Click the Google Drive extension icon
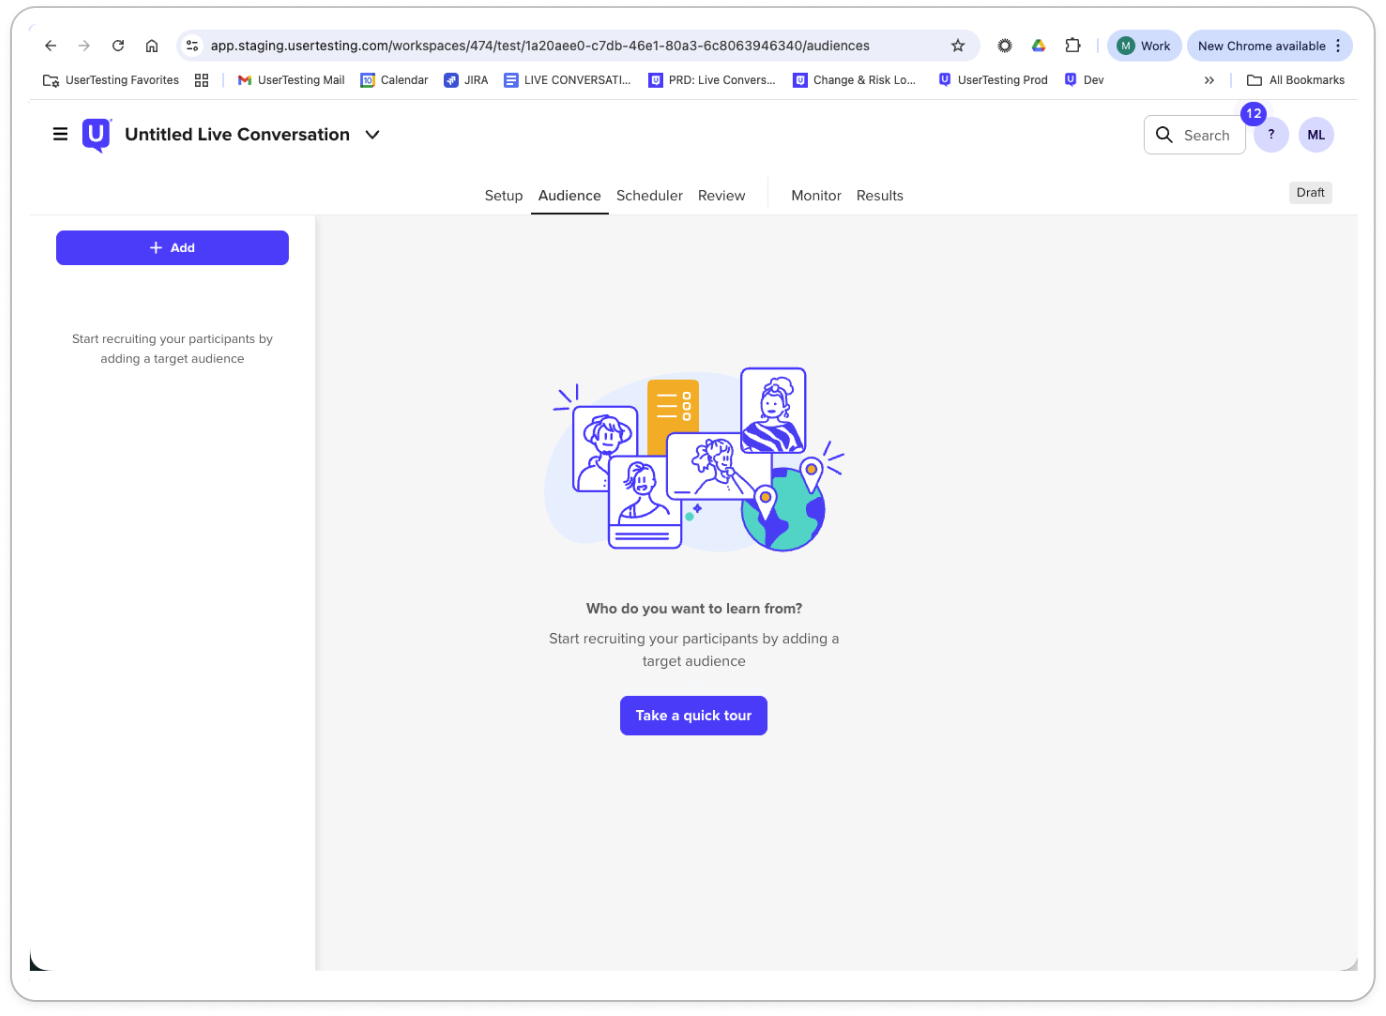 [x=1039, y=46]
